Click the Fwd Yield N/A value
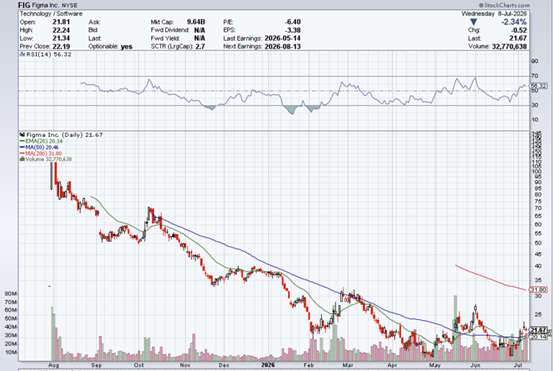This screenshot has height=371, width=553. (199, 38)
